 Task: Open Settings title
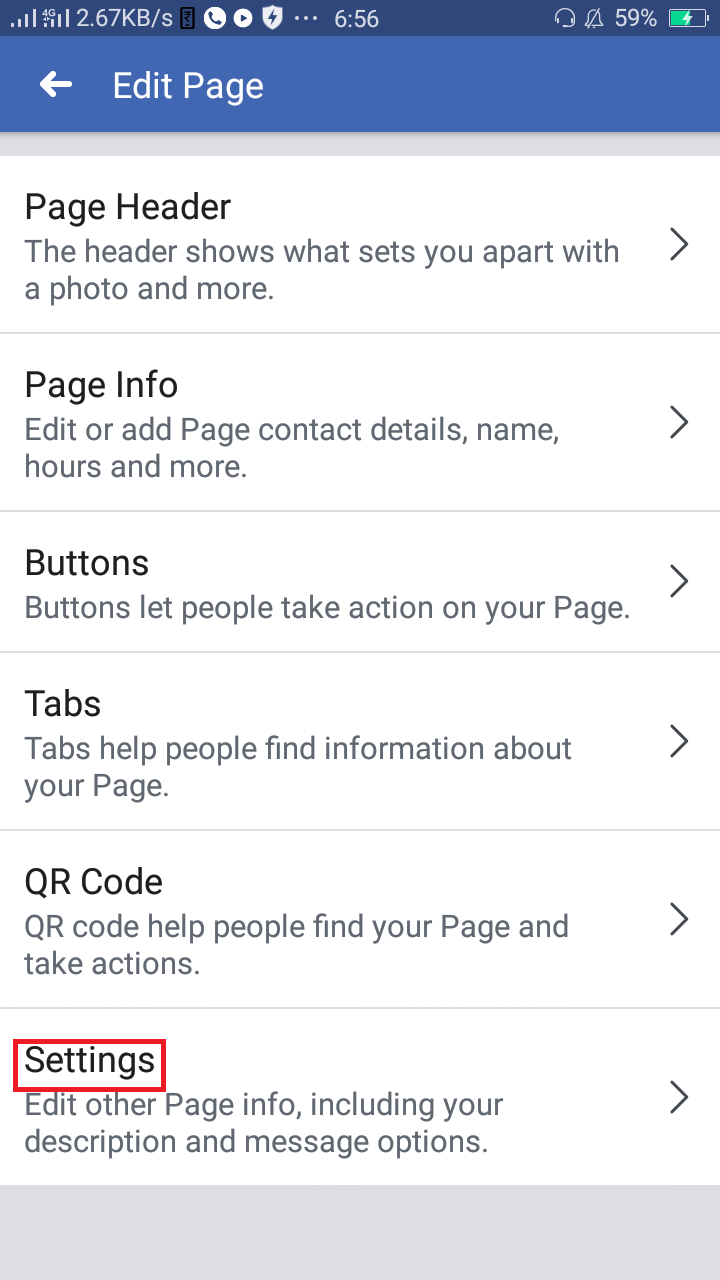tap(90, 1062)
